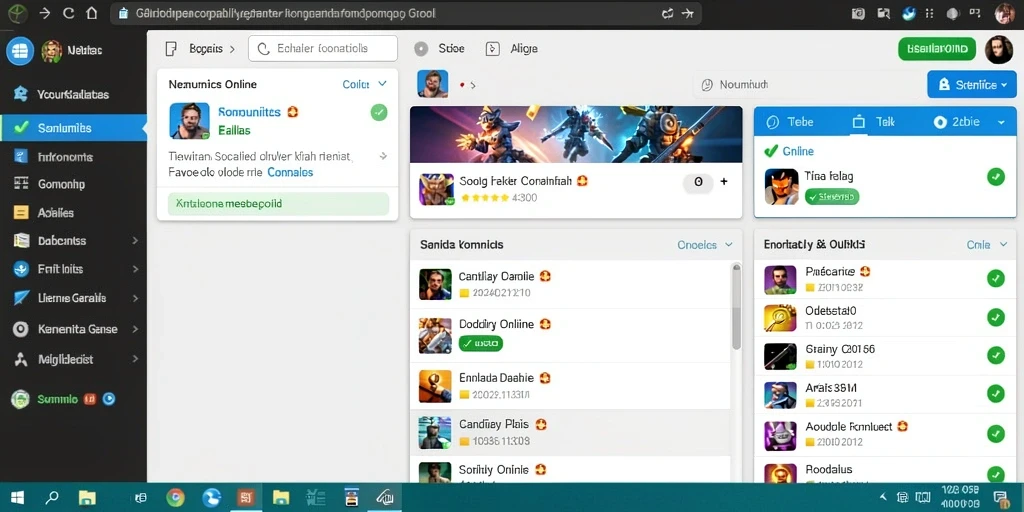Screen dimensions: 1024x512
Task: Open the Onoelcs dropdown in Sanida komnids
Action: tap(705, 245)
